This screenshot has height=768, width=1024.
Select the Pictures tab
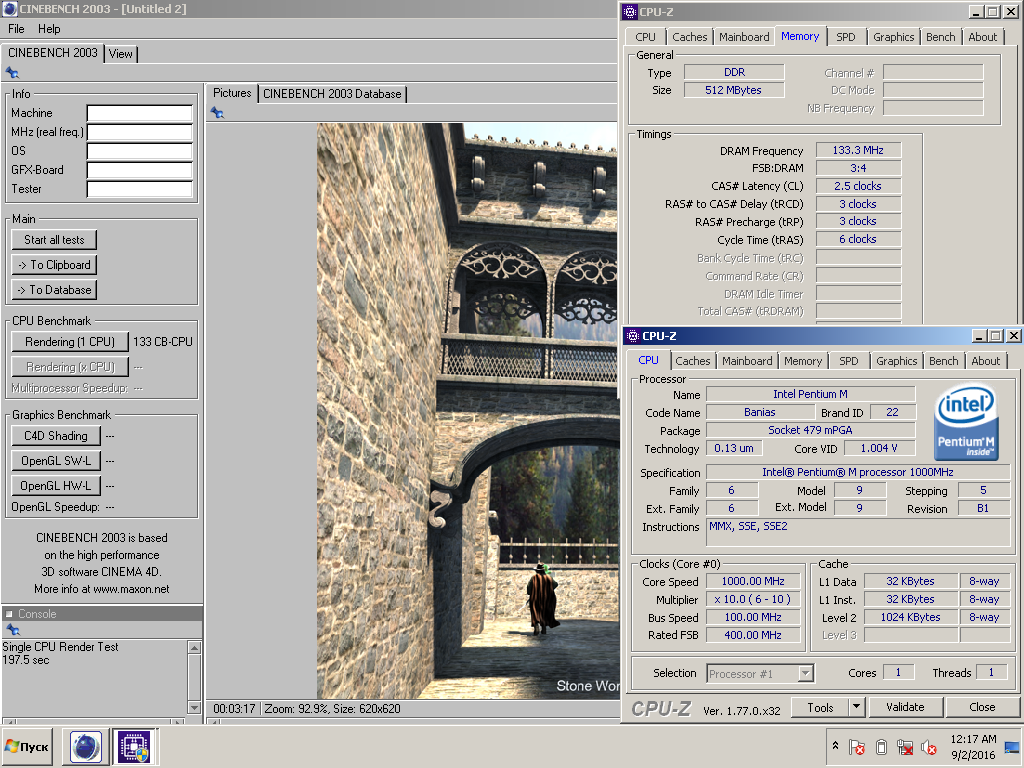click(232, 93)
